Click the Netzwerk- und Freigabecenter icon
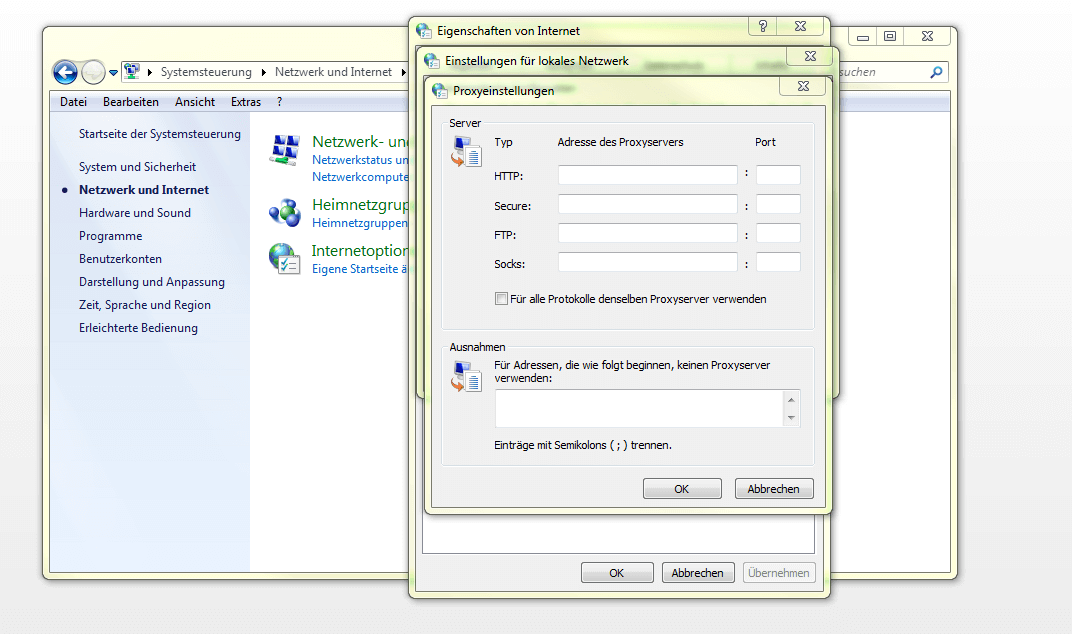Viewport: 1072px width, 634px height. coord(285,150)
